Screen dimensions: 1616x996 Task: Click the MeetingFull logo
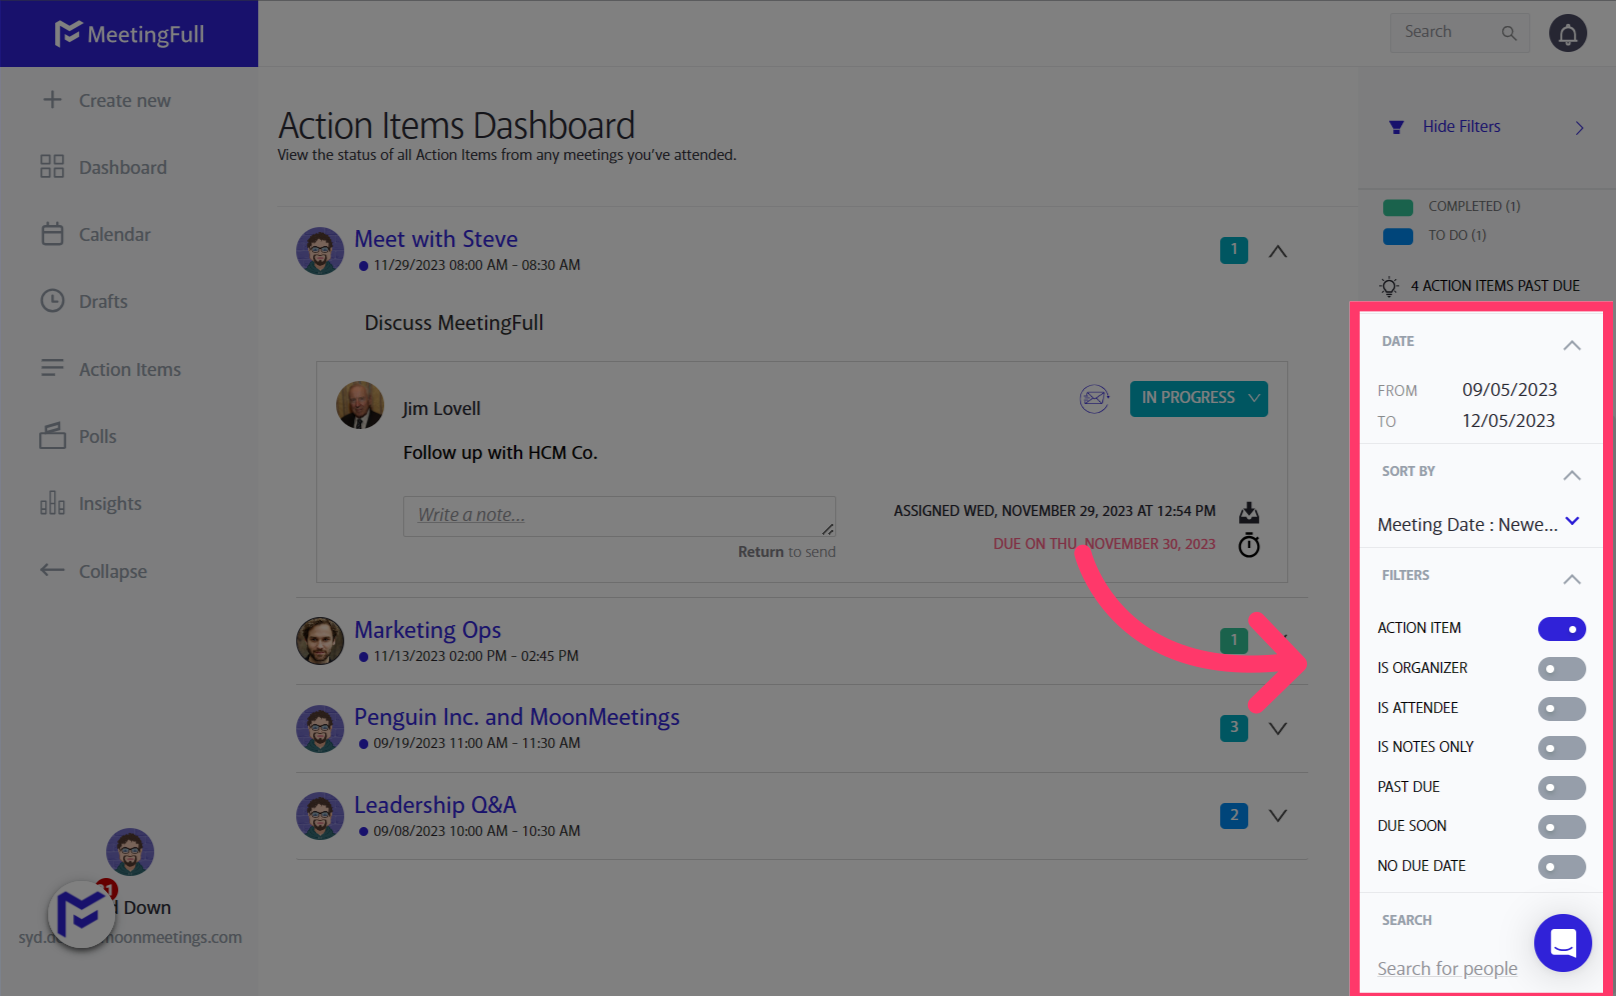(129, 34)
